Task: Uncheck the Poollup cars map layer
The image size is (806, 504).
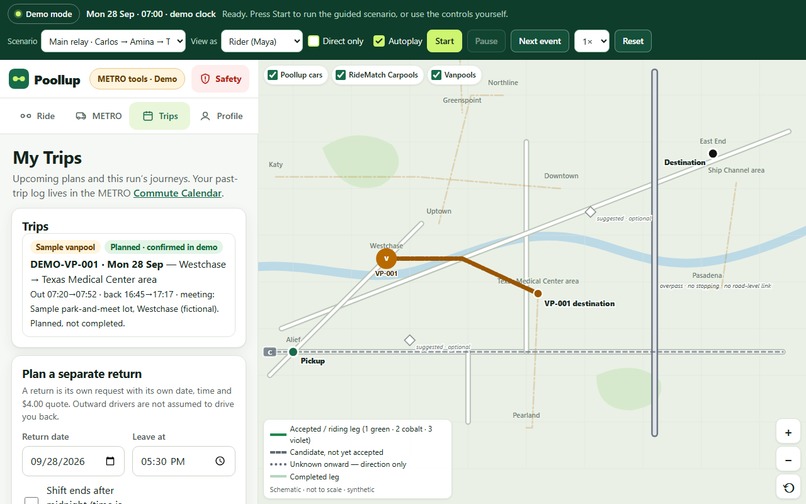Action: pos(273,75)
